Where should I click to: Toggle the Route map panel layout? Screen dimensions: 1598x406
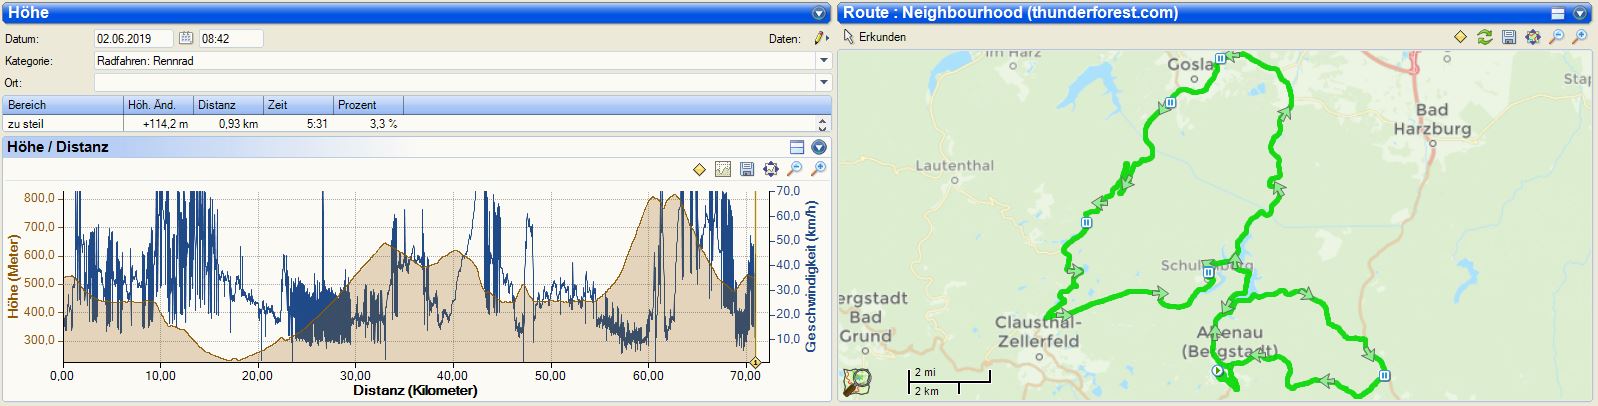click(1557, 13)
